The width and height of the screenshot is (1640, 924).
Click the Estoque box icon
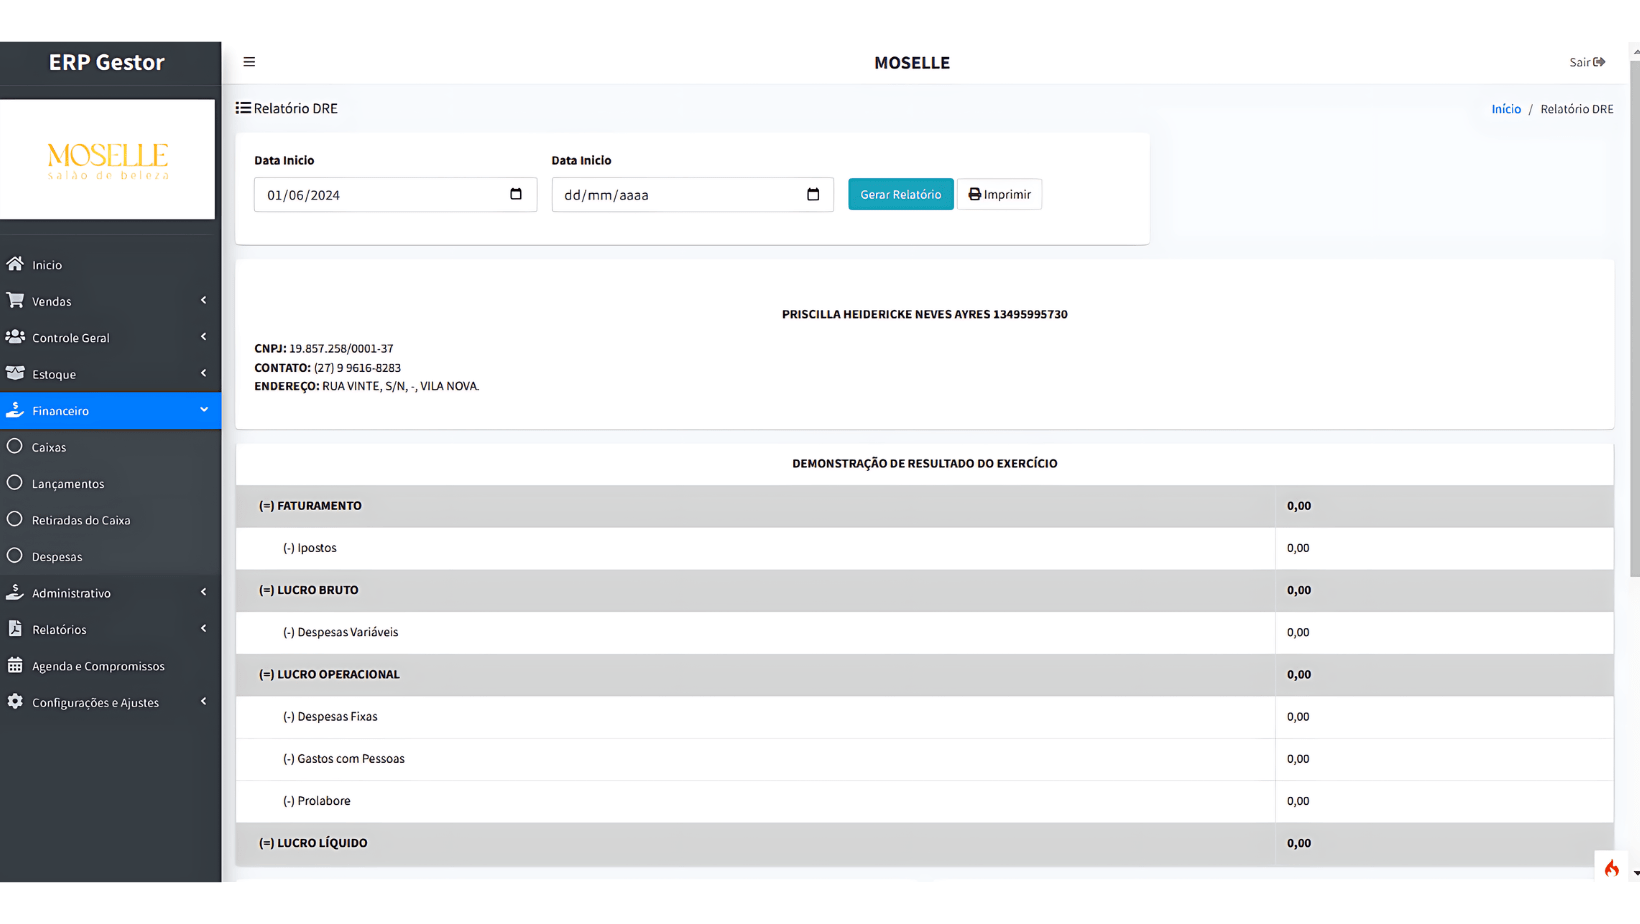point(15,373)
